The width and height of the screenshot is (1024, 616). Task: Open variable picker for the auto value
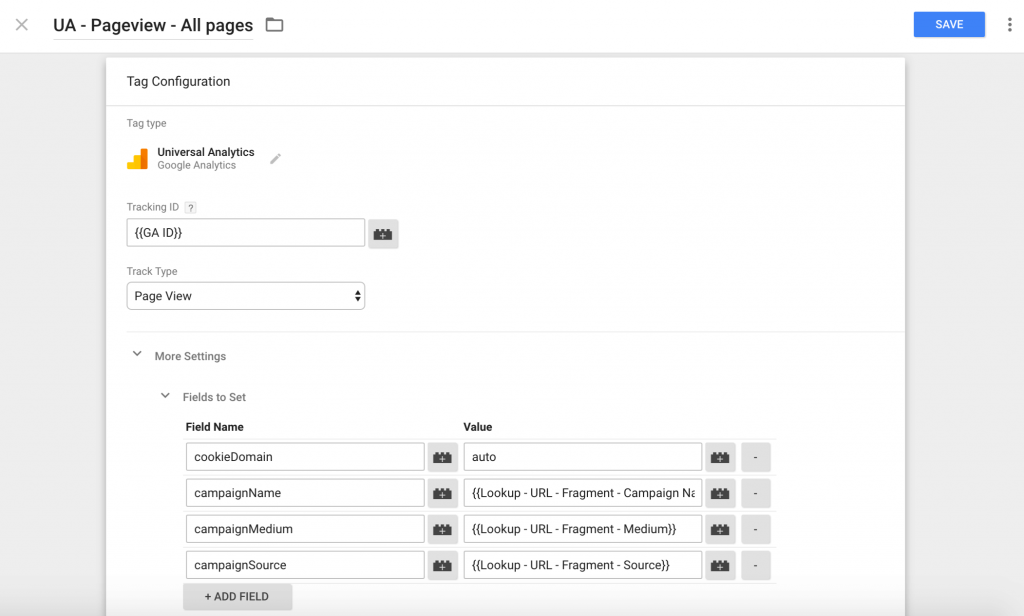[x=720, y=456]
